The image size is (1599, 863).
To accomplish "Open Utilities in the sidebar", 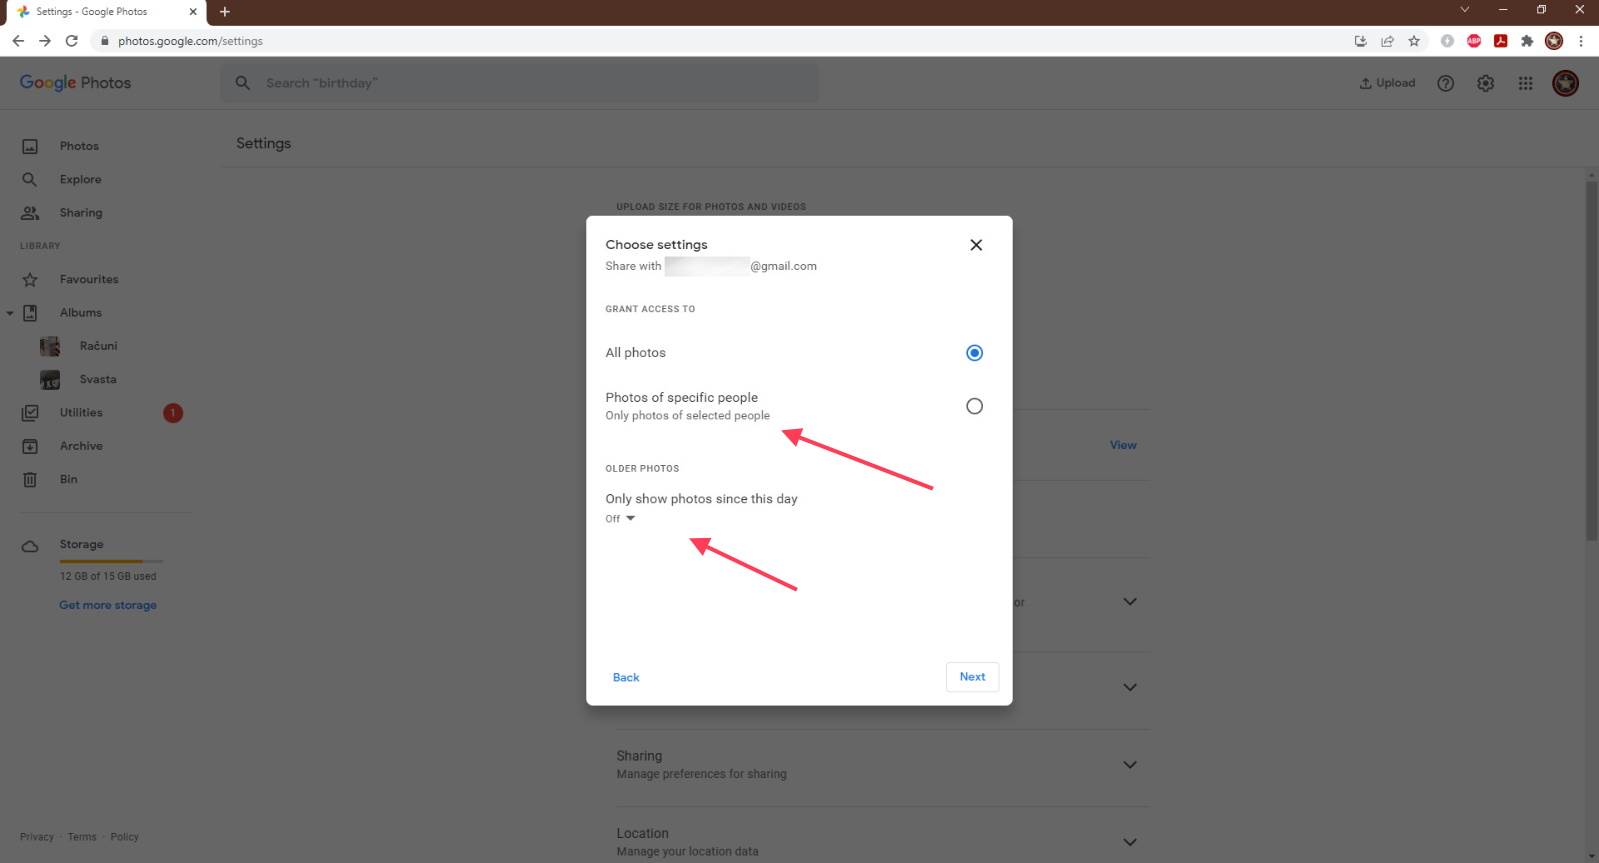I will pos(80,412).
